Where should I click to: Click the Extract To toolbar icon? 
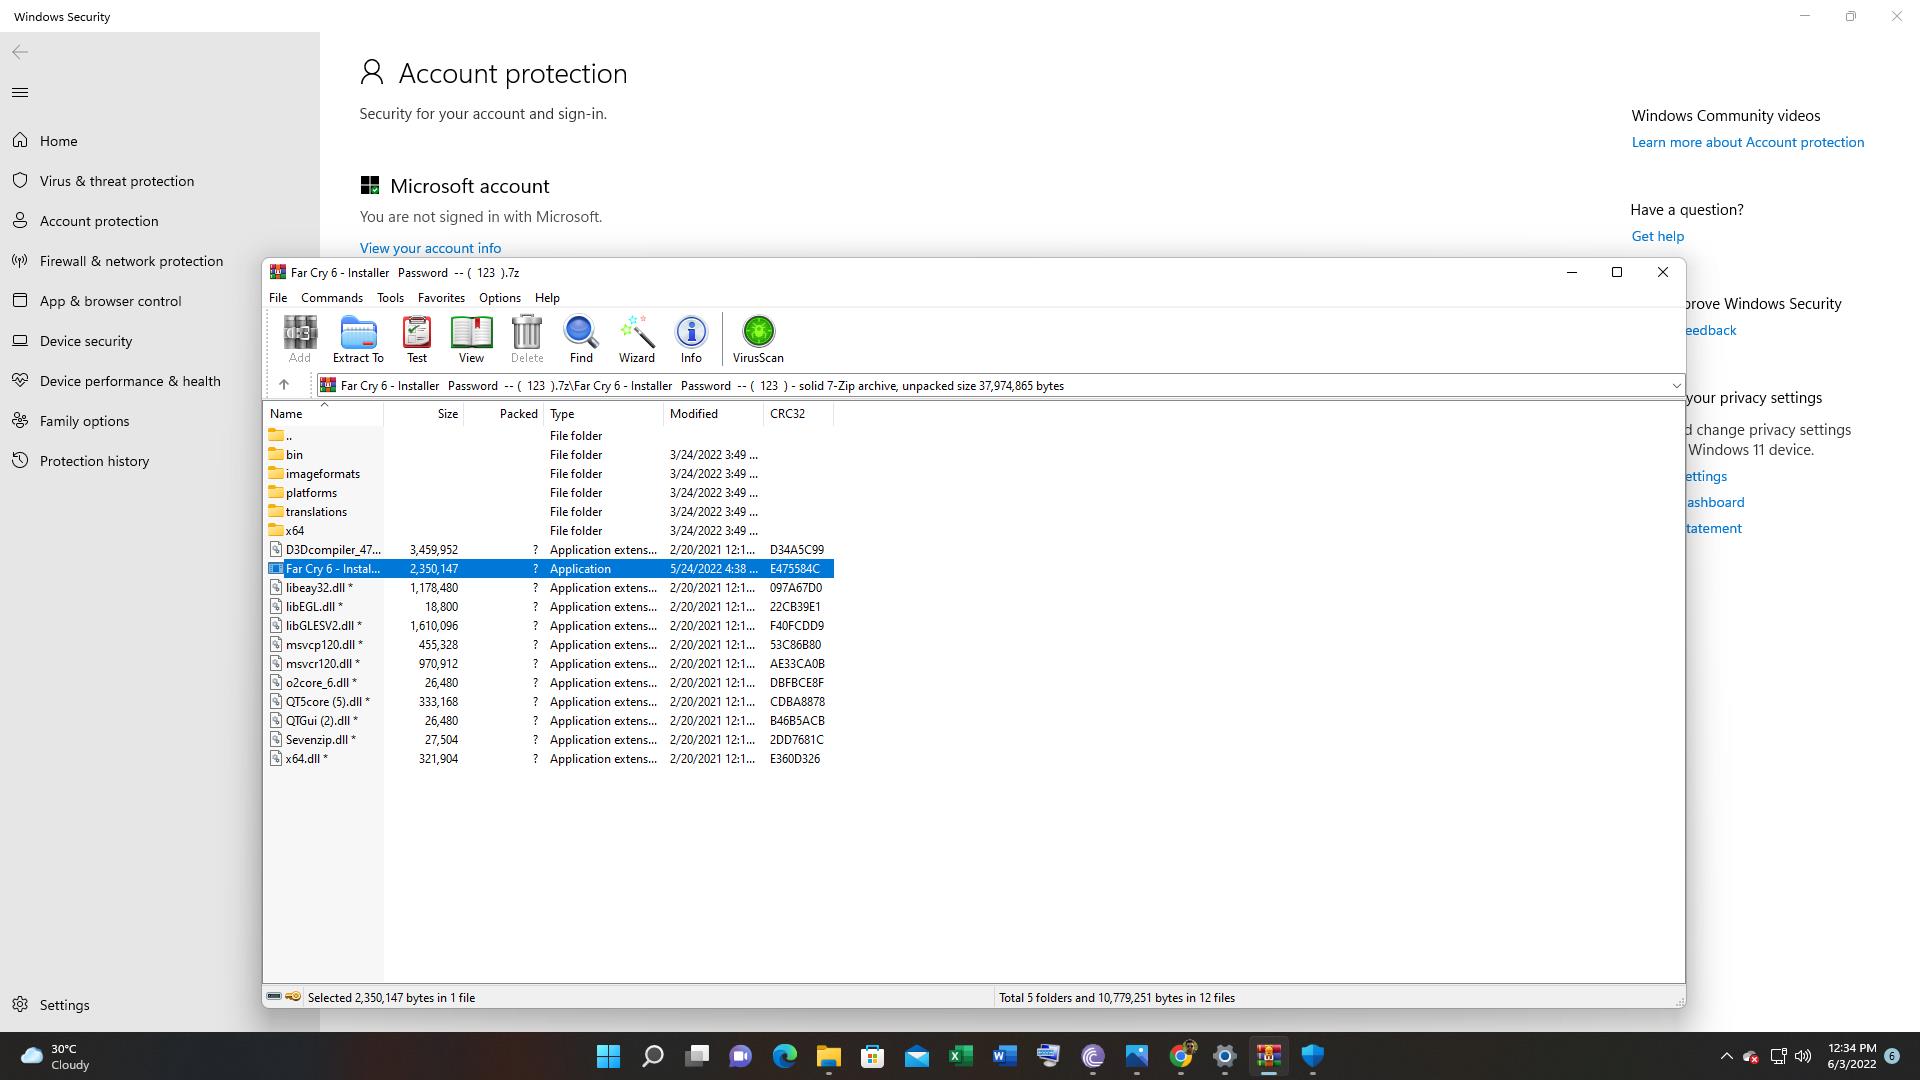click(x=358, y=339)
